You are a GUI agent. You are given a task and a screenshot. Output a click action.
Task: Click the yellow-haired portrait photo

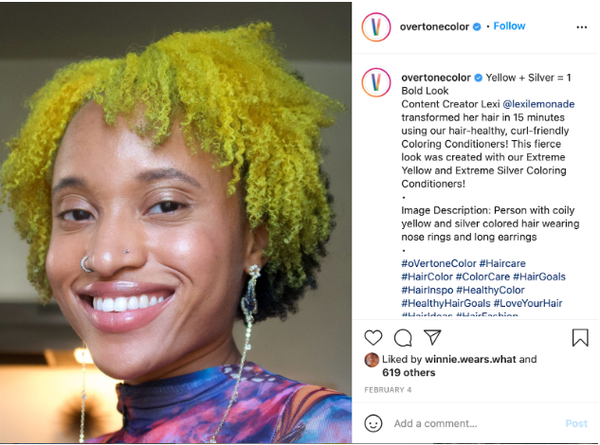point(176,222)
